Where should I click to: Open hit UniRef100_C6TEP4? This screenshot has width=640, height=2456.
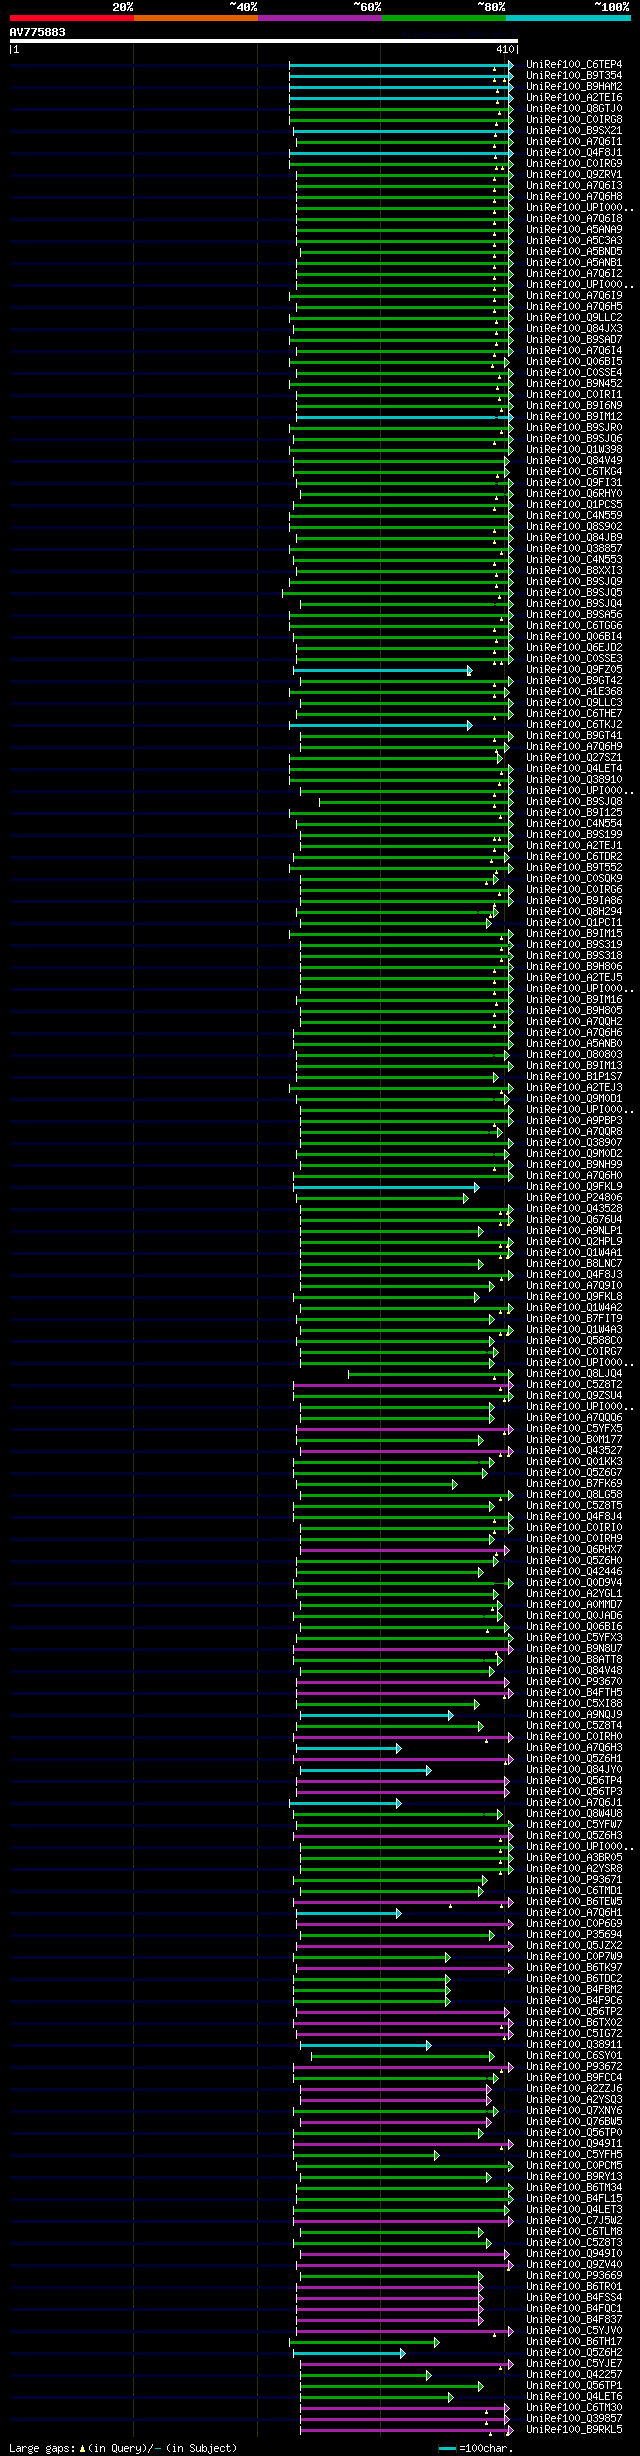click(574, 65)
